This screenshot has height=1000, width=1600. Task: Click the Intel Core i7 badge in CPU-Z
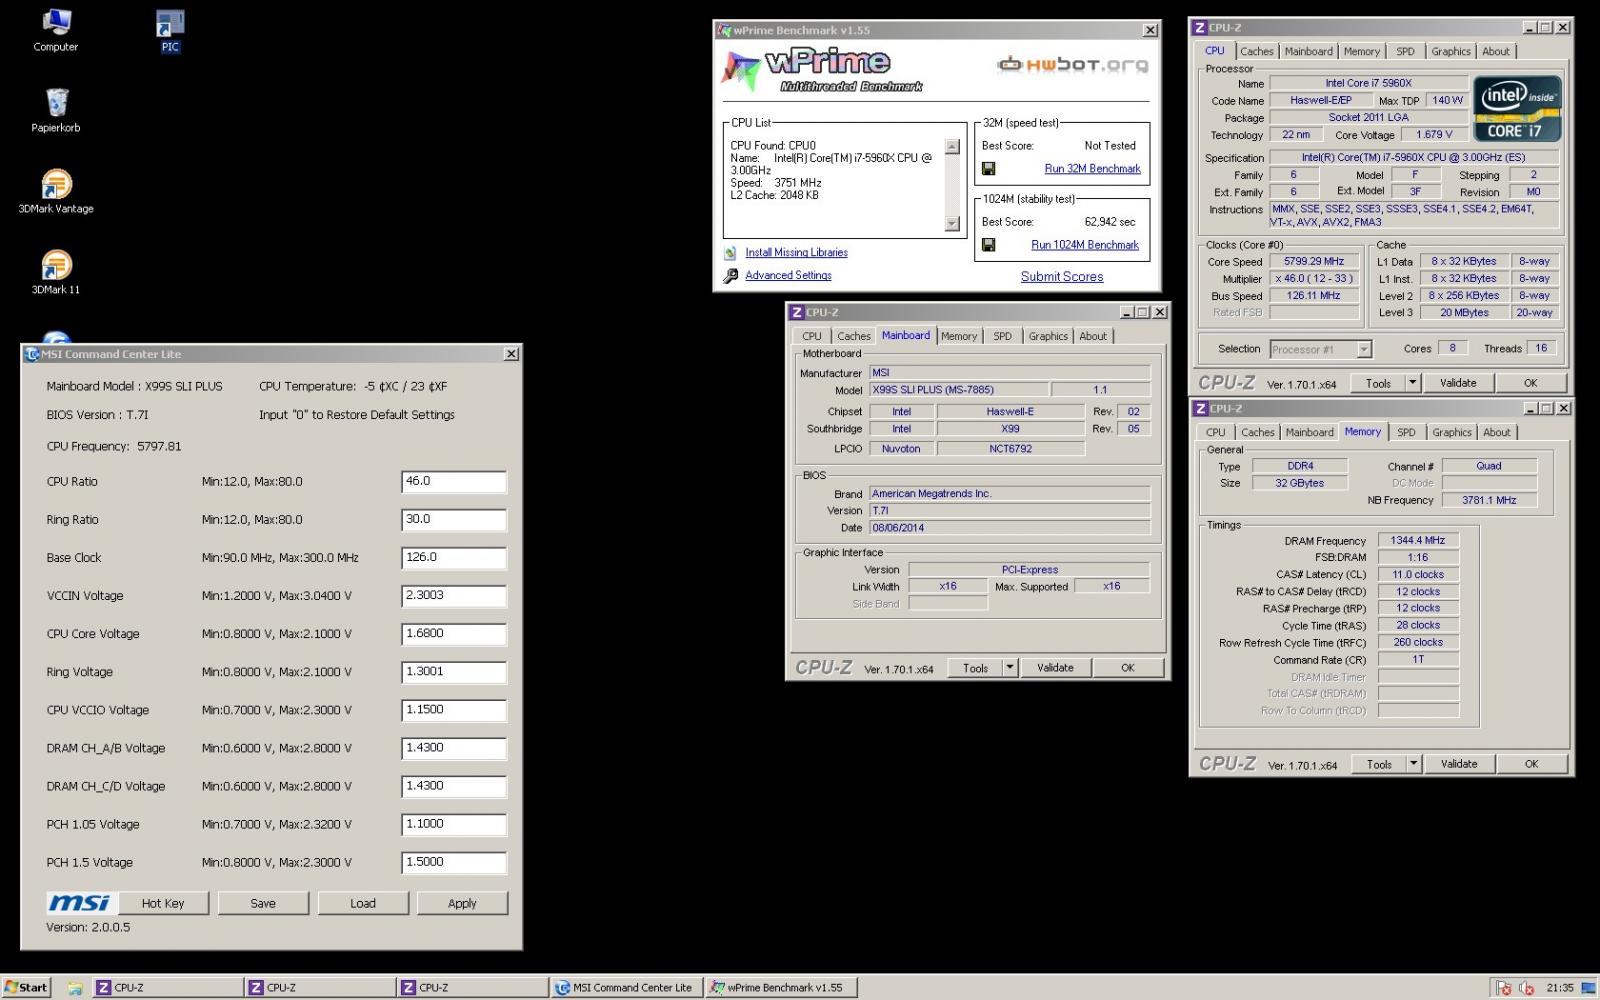(1517, 108)
